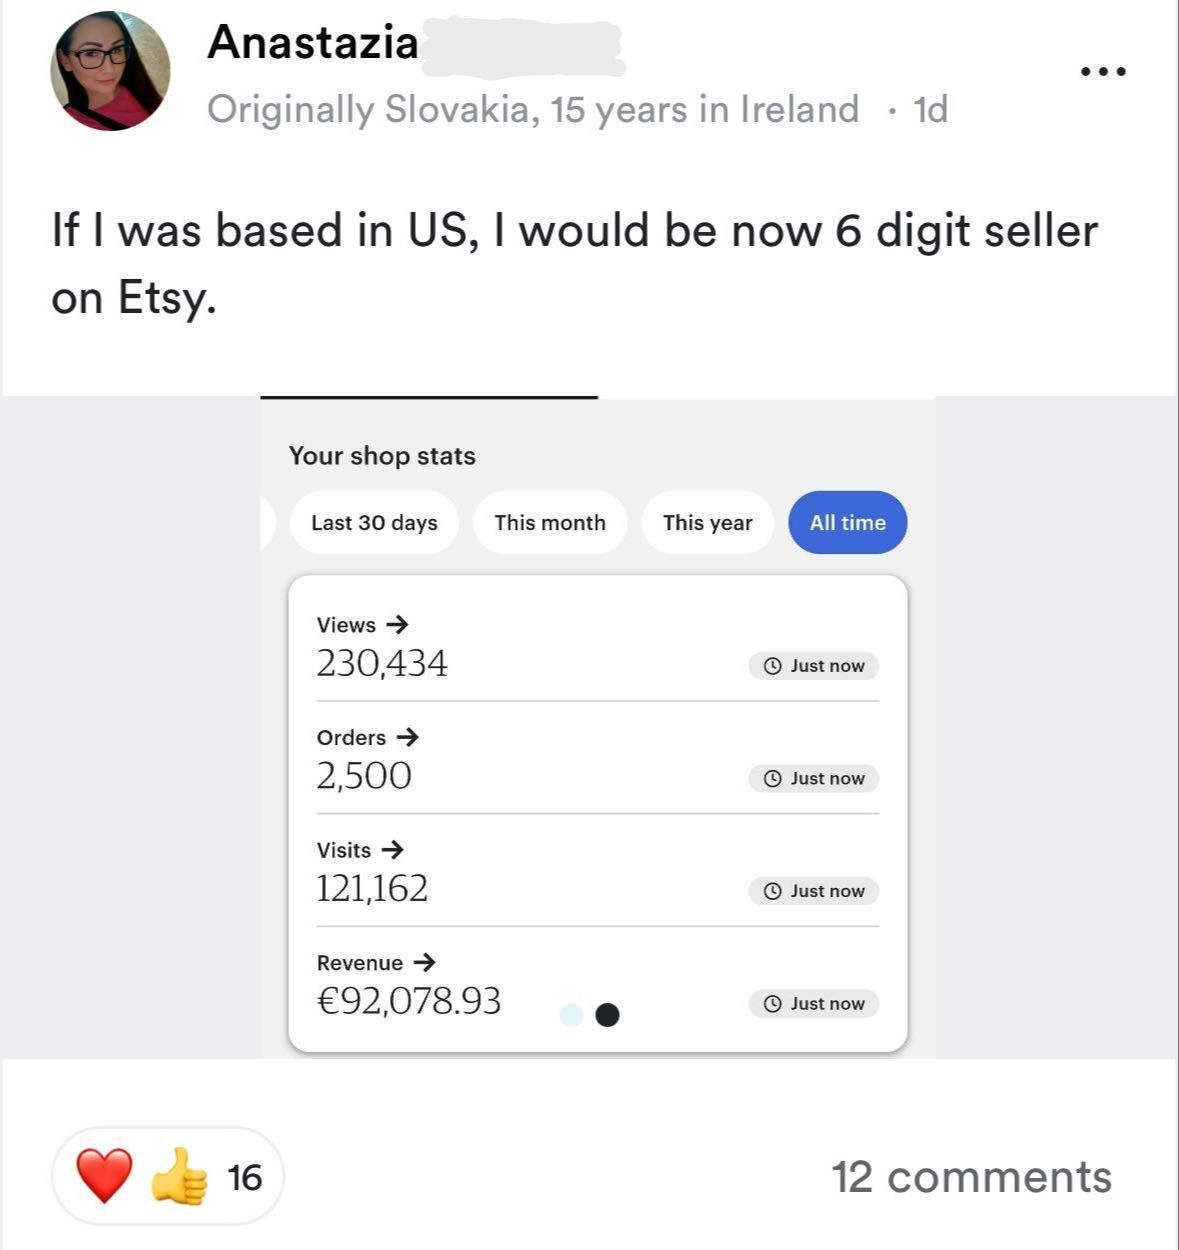Select the All time filter
The width and height of the screenshot is (1179, 1250).
click(x=847, y=522)
